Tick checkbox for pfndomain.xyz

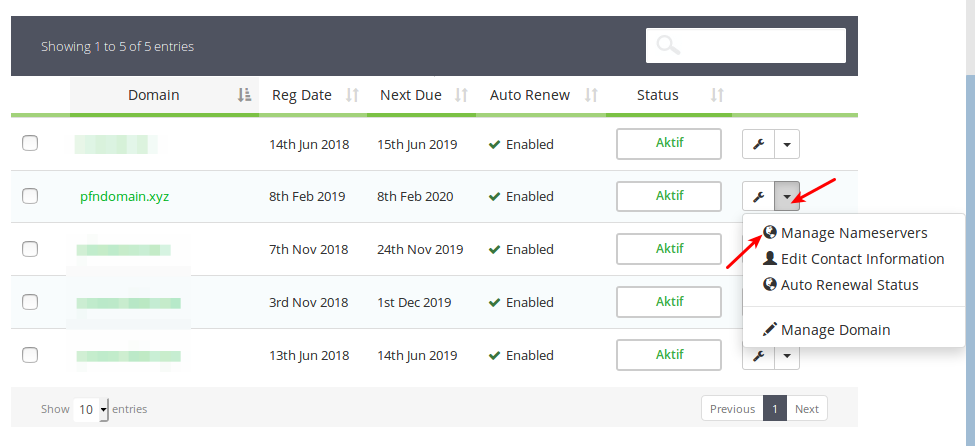tap(30, 196)
